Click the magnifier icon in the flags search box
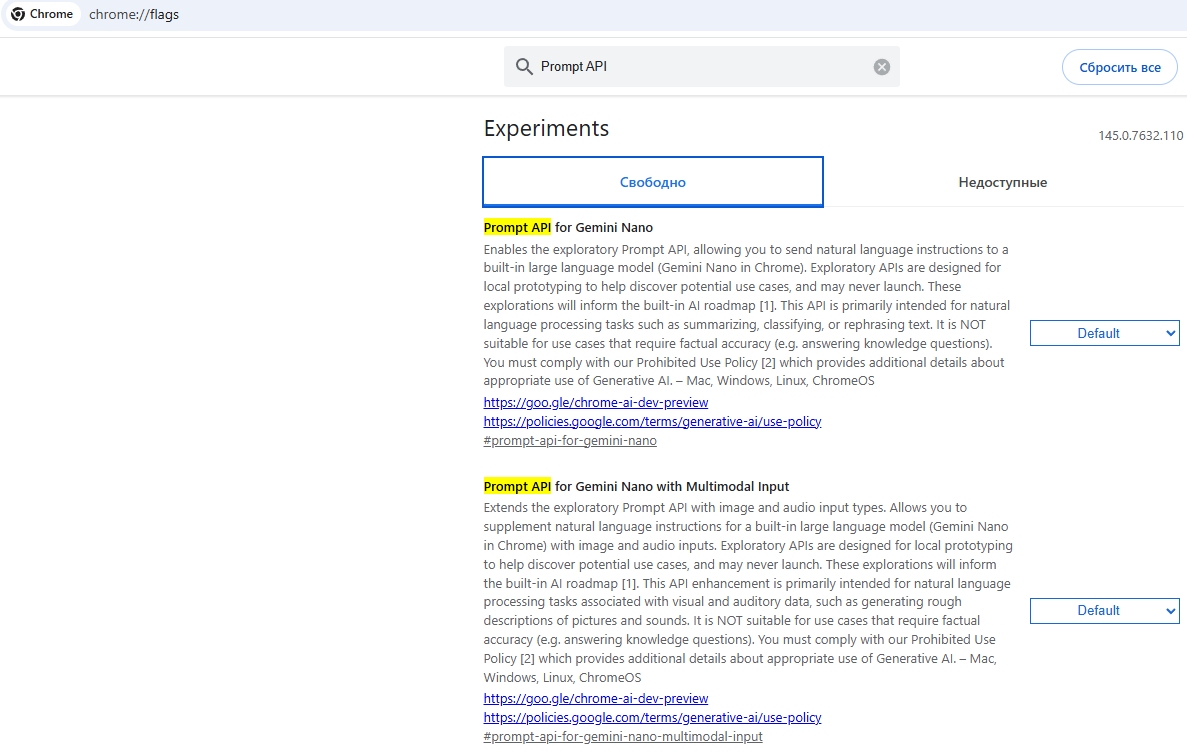Screen dimensions: 1187x752 (x=524, y=67)
